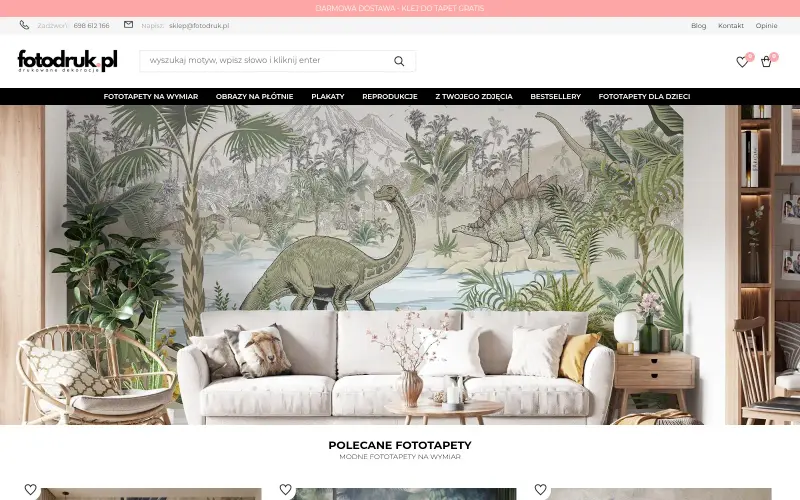Favorite the first recommended wallpaper with heart
The width and height of the screenshot is (800, 500).
(x=31, y=489)
